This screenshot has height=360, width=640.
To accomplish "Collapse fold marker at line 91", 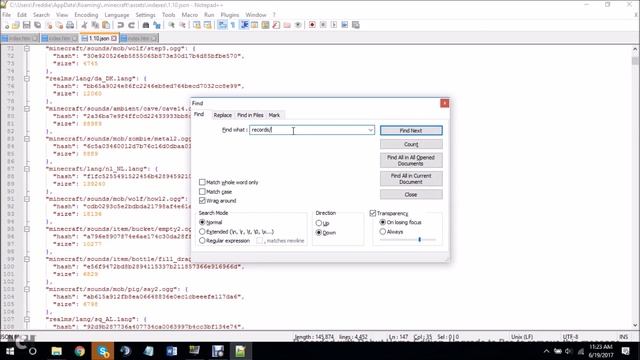I will pos(27,199).
